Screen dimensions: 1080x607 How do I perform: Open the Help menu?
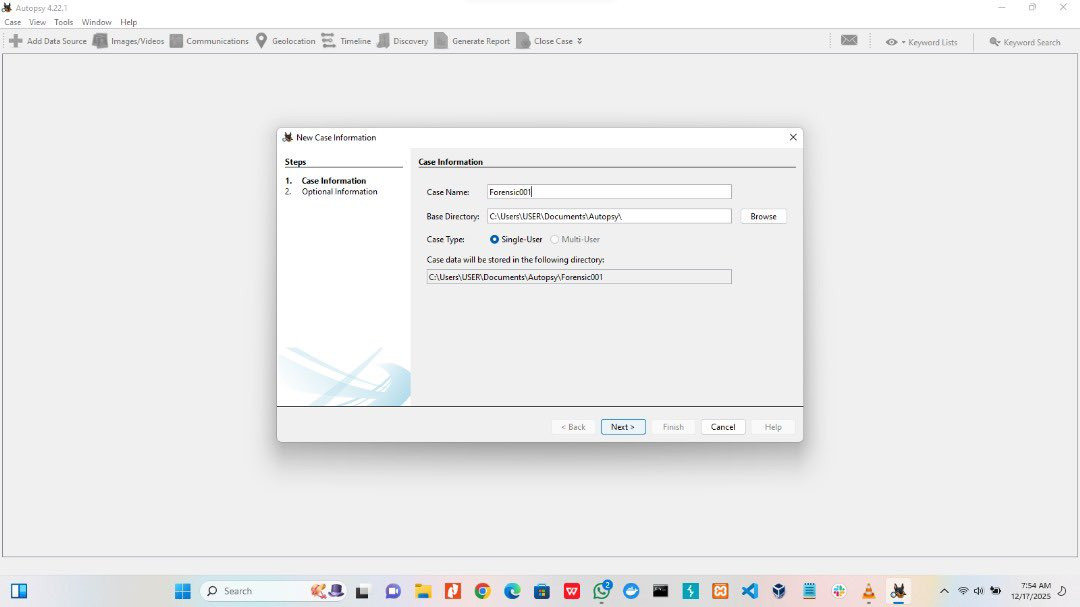pyautogui.click(x=129, y=22)
